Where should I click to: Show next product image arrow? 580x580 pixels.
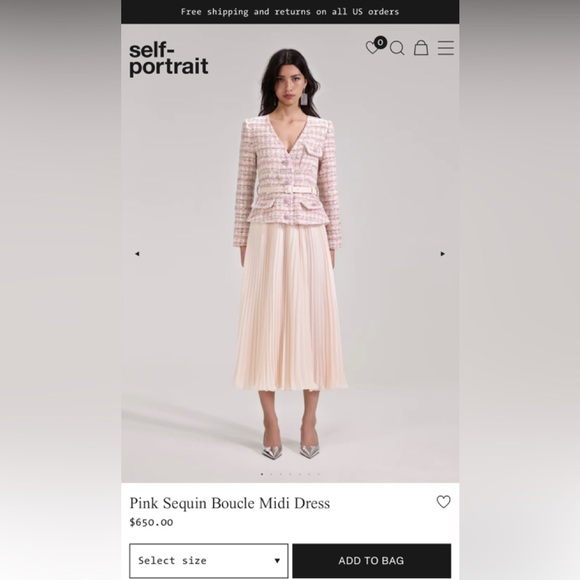[x=442, y=254]
